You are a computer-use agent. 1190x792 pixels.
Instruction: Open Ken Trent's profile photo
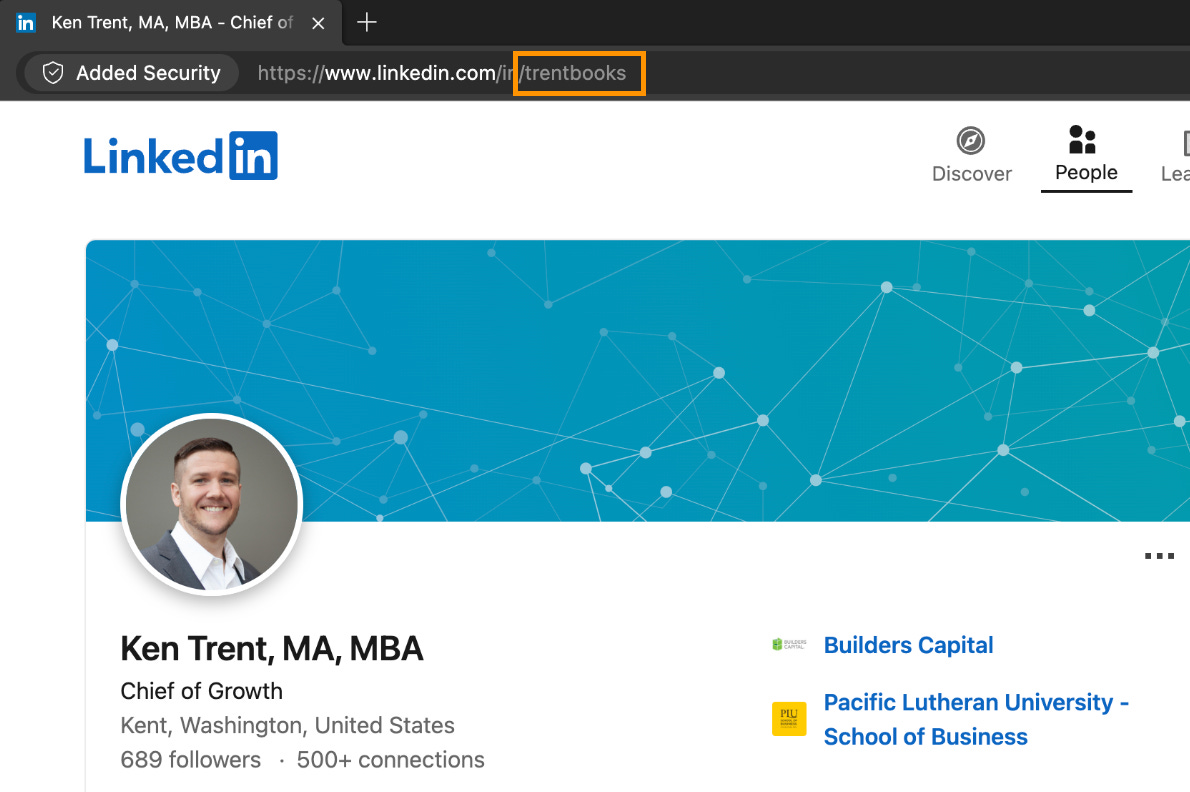[212, 504]
